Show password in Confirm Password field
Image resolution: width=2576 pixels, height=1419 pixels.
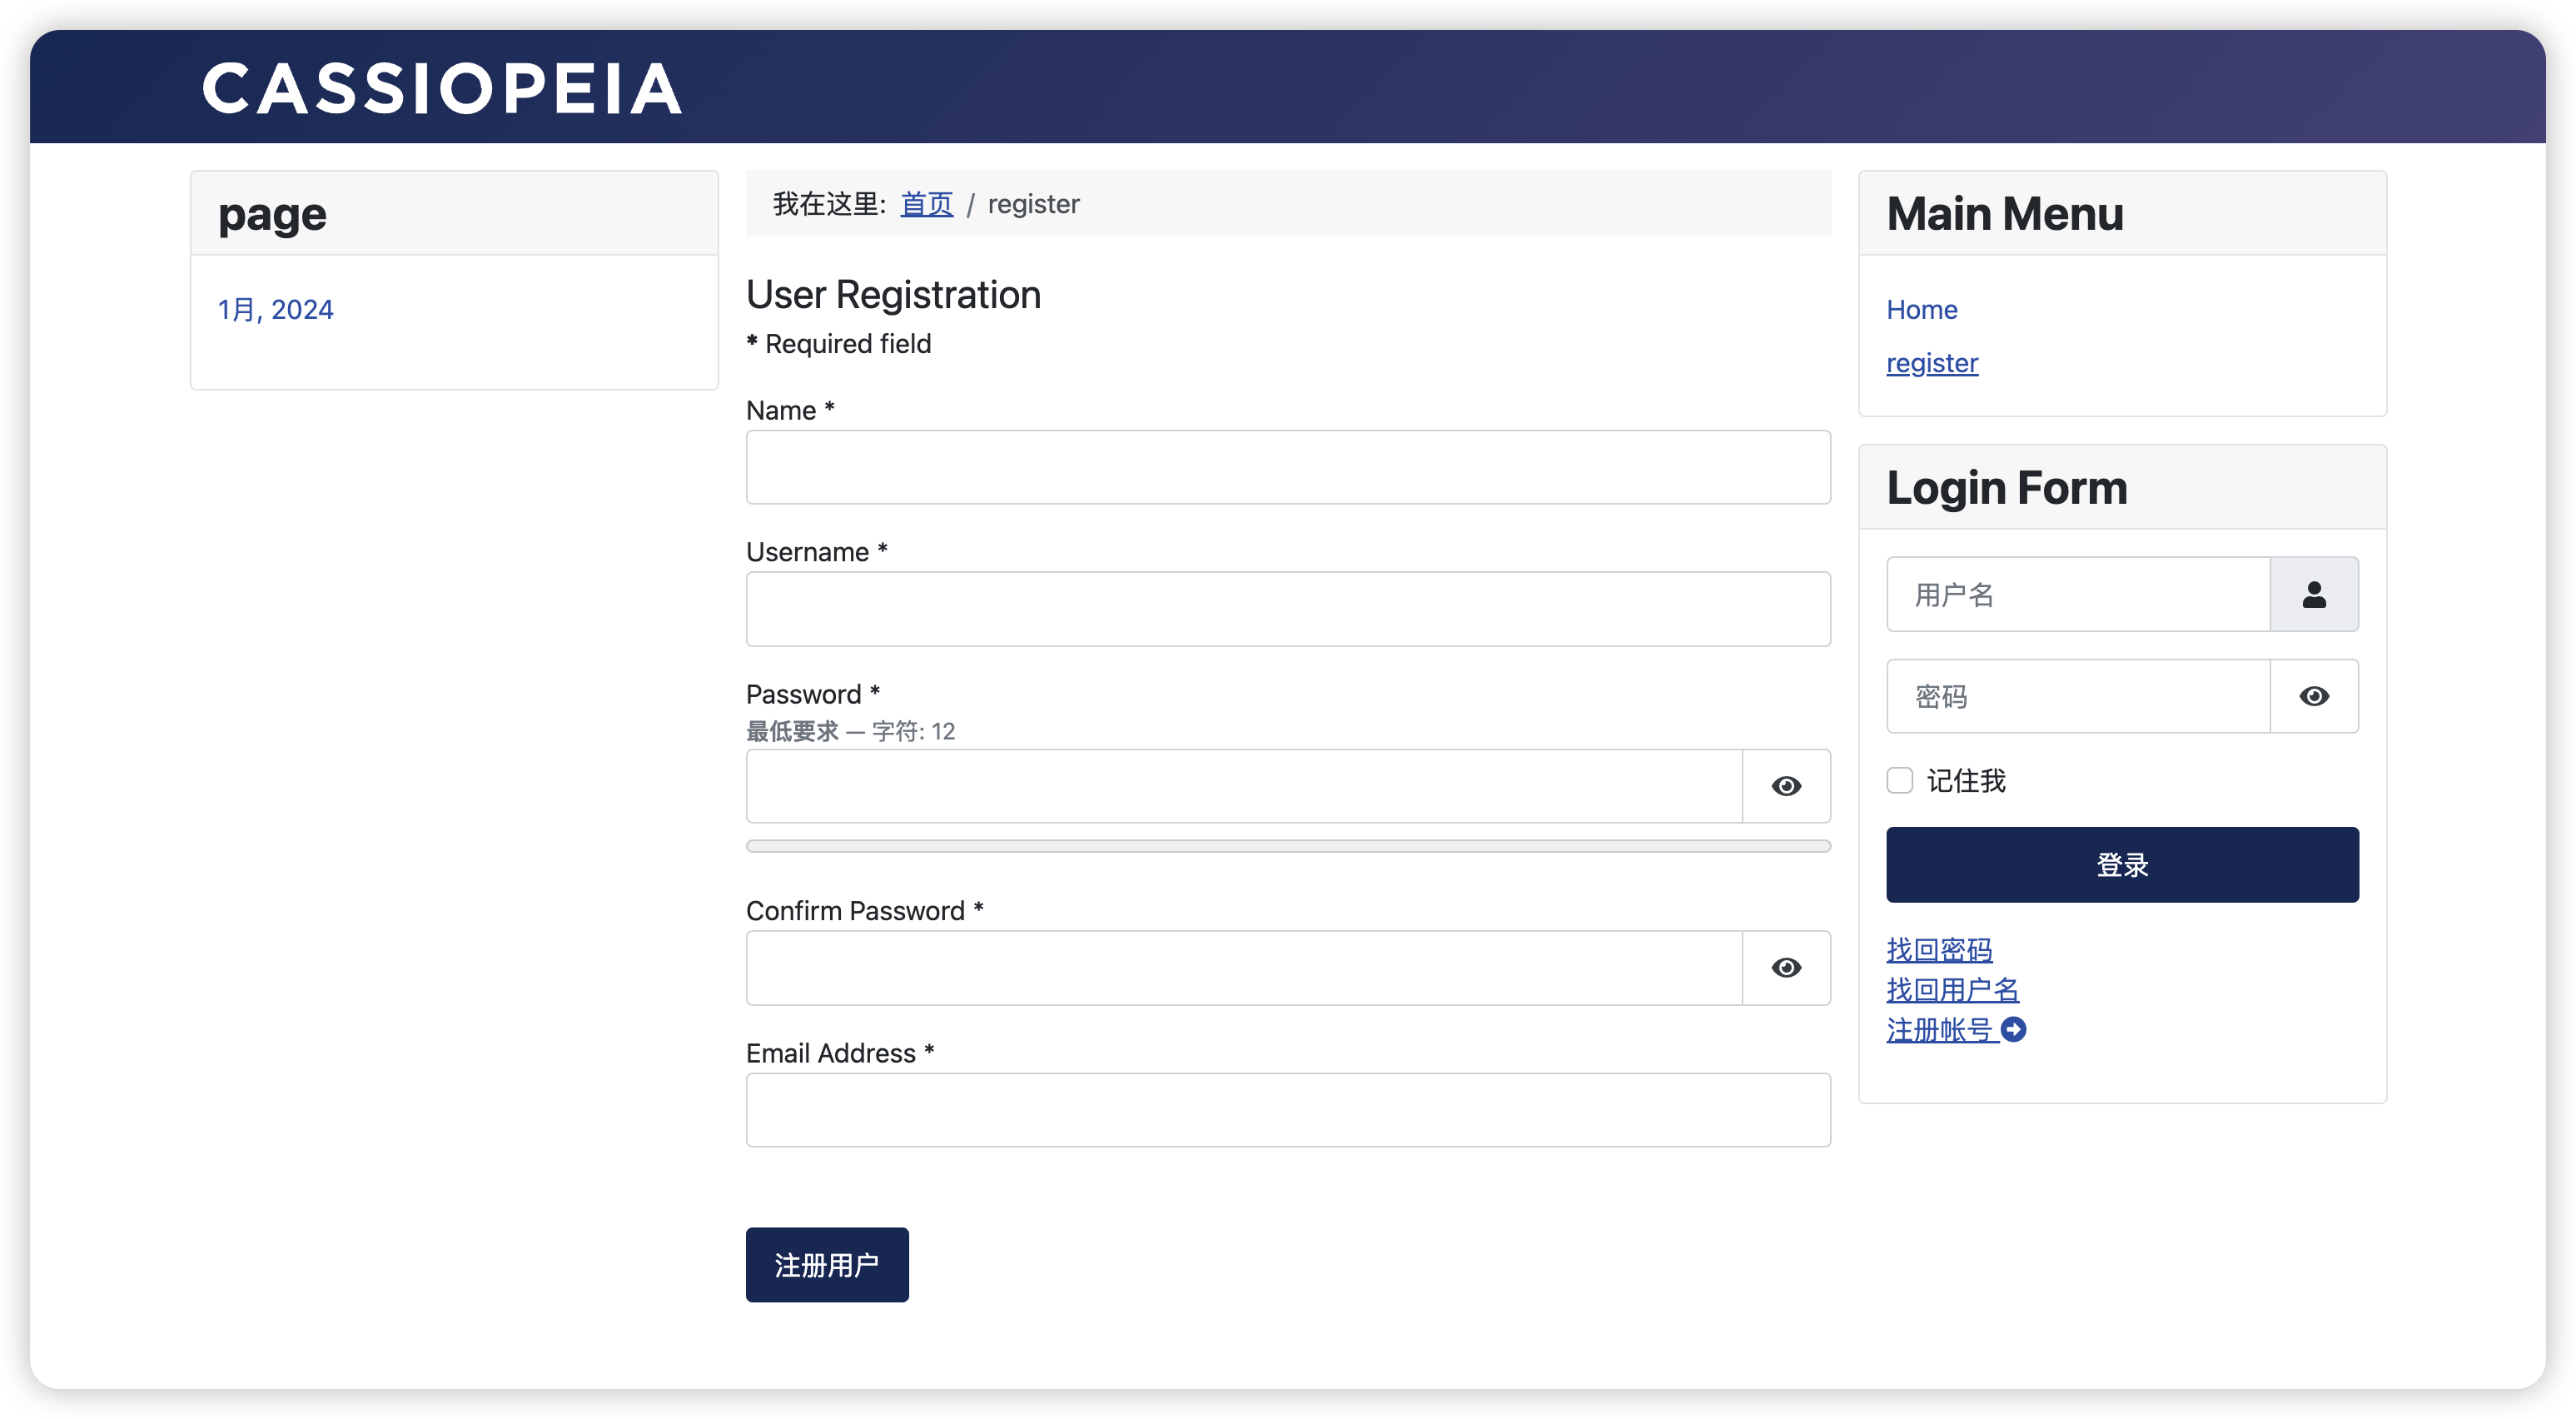pos(1786,968)
